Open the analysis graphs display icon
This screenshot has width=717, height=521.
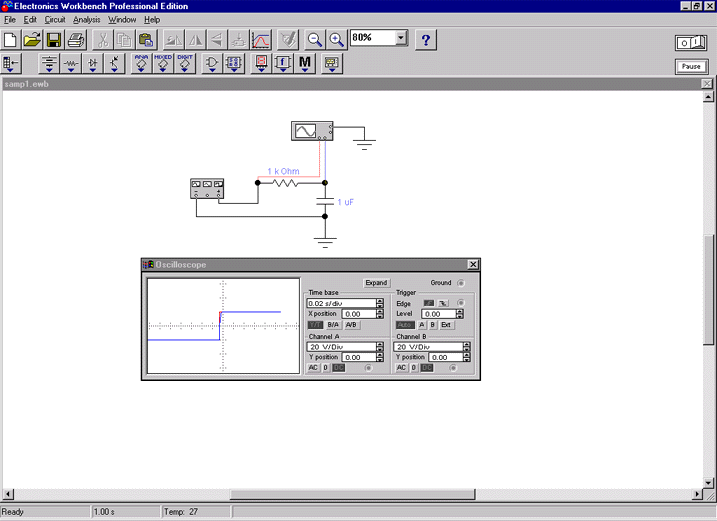[261, 40]
